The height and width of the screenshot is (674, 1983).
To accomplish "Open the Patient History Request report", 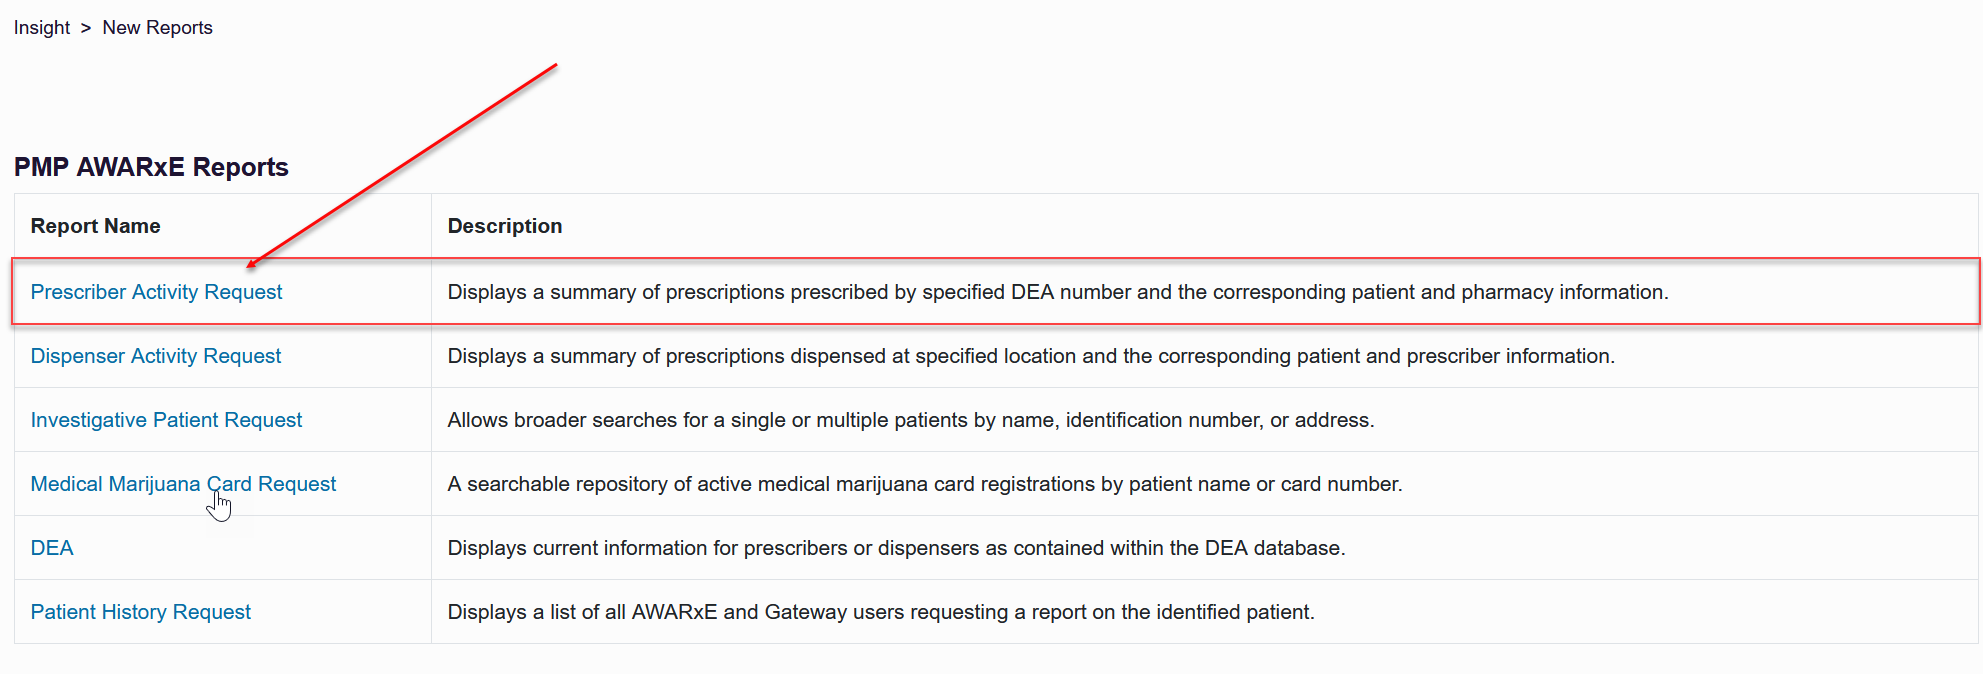I will (x=141, y=612).
